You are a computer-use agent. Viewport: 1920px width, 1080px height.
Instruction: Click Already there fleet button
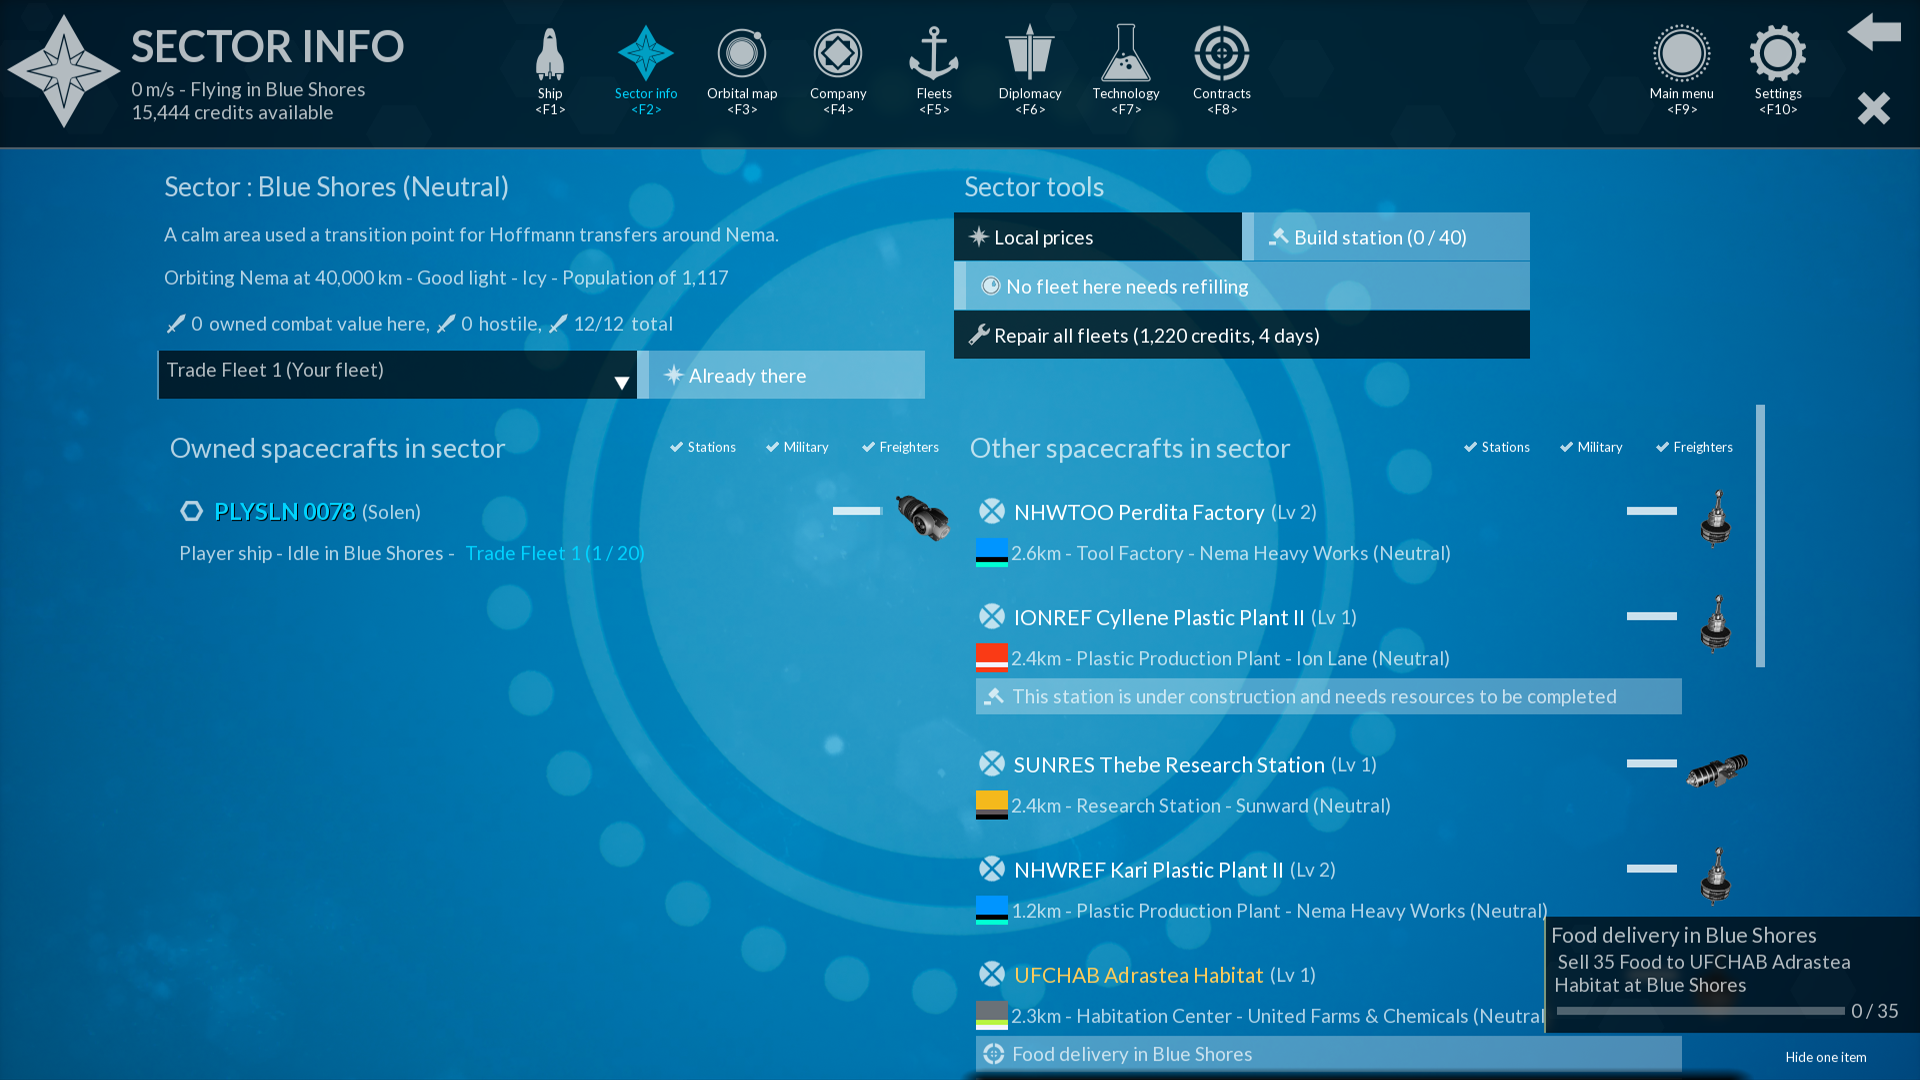[x=778, y=375]
